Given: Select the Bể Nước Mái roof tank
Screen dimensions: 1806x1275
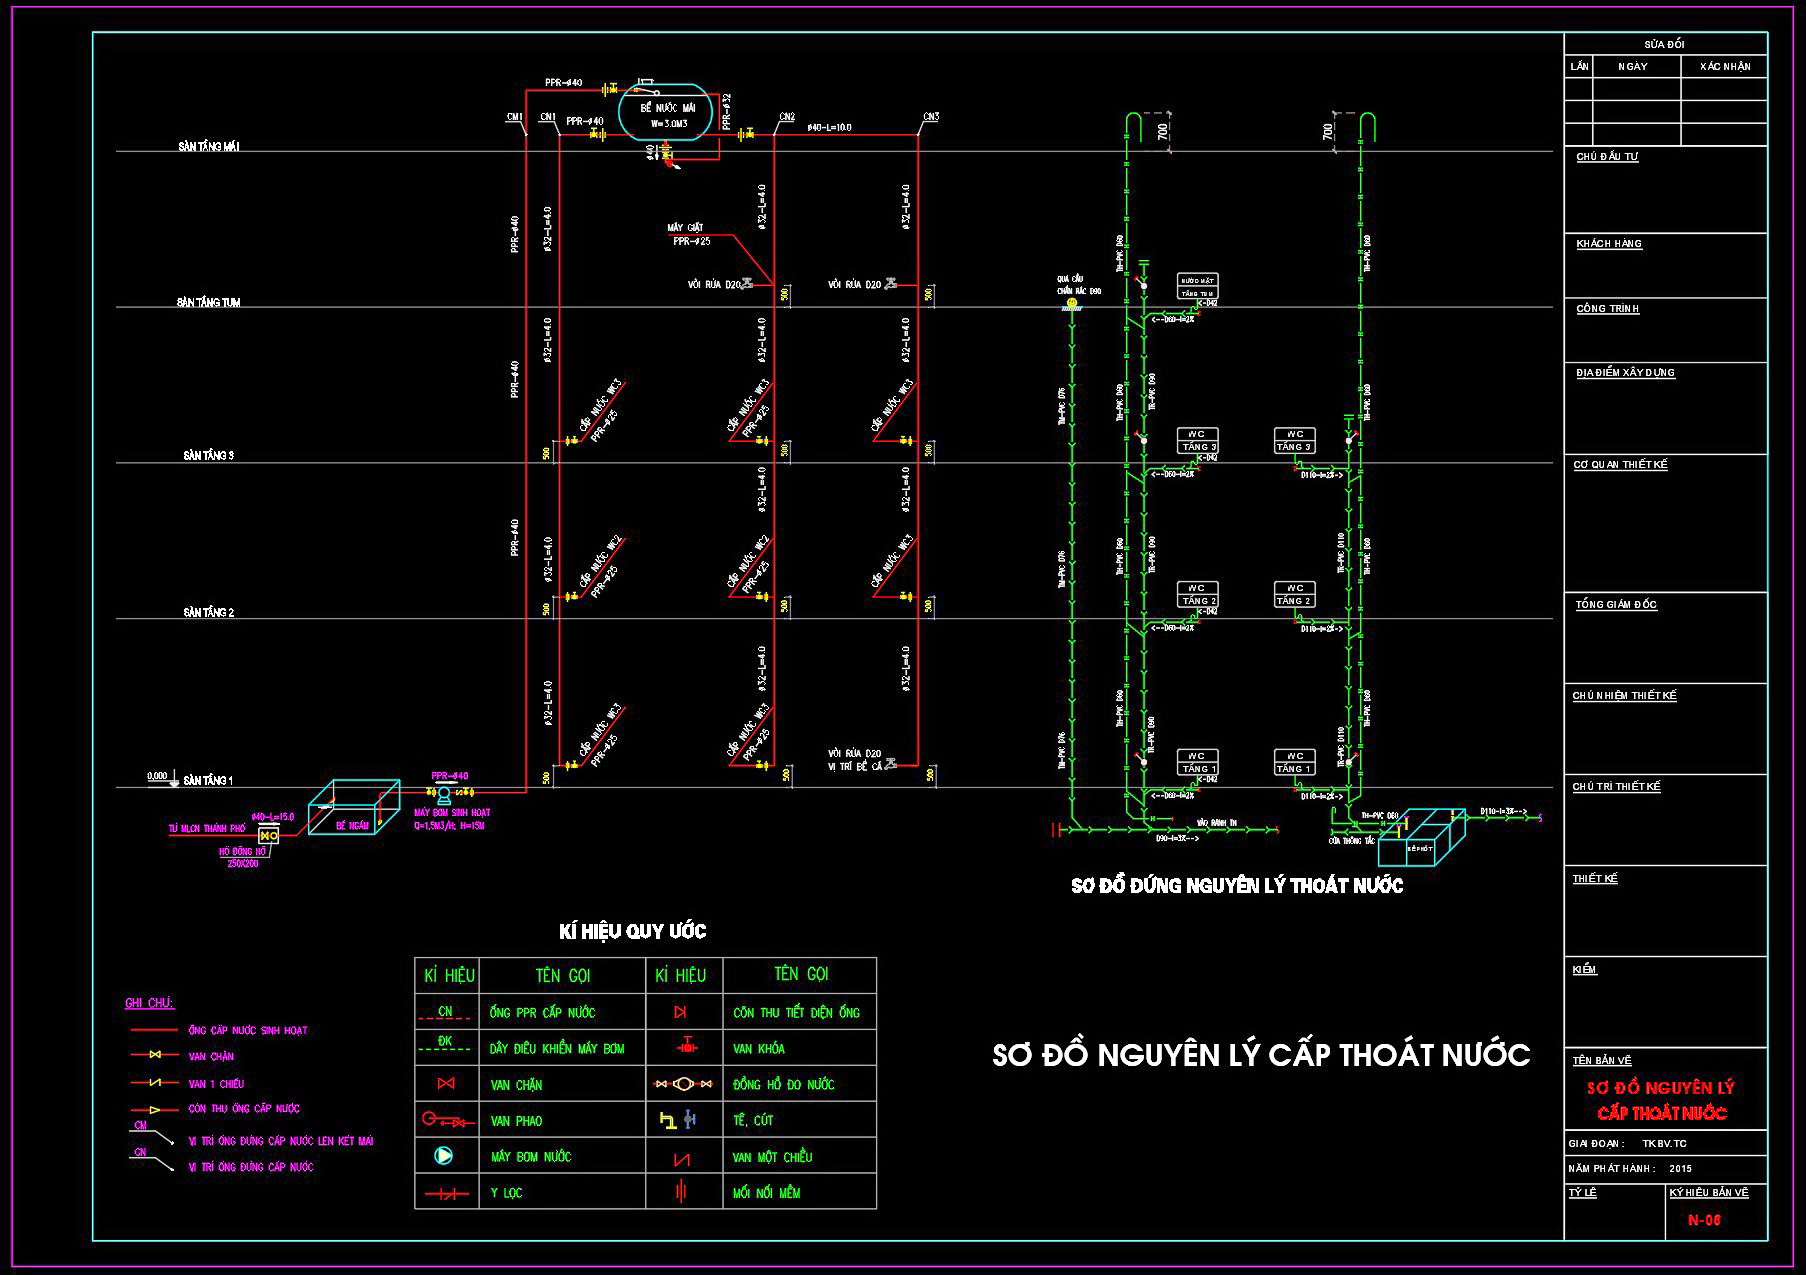Looking at the screenshot, I should 665,115.
